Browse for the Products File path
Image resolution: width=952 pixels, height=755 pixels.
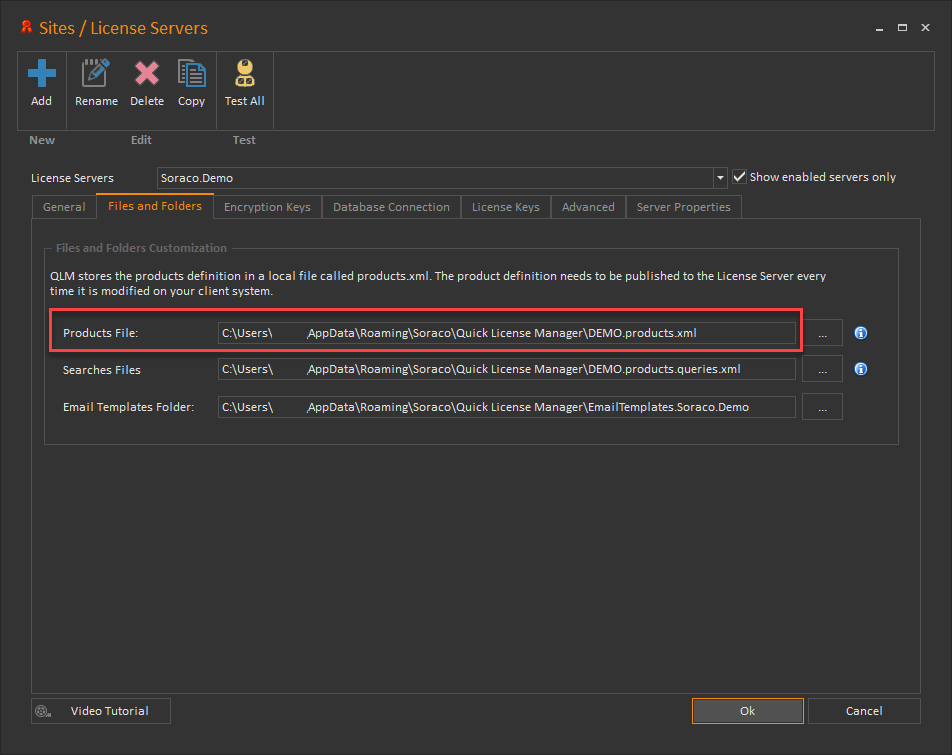[x=822, y=333]
